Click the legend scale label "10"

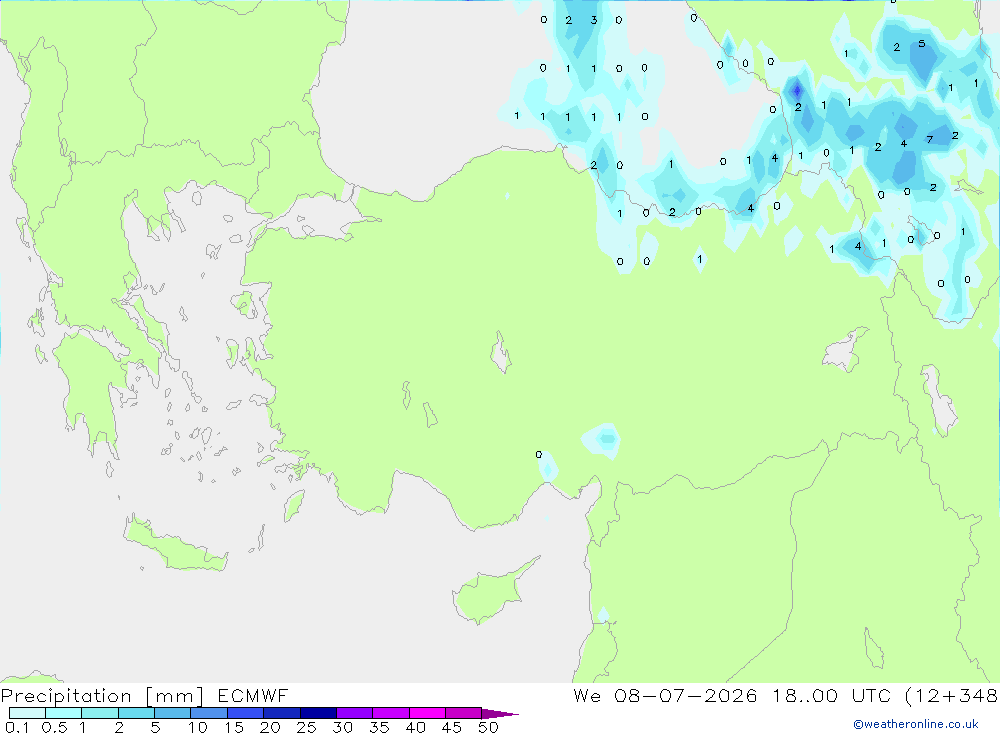pos(198,727)
